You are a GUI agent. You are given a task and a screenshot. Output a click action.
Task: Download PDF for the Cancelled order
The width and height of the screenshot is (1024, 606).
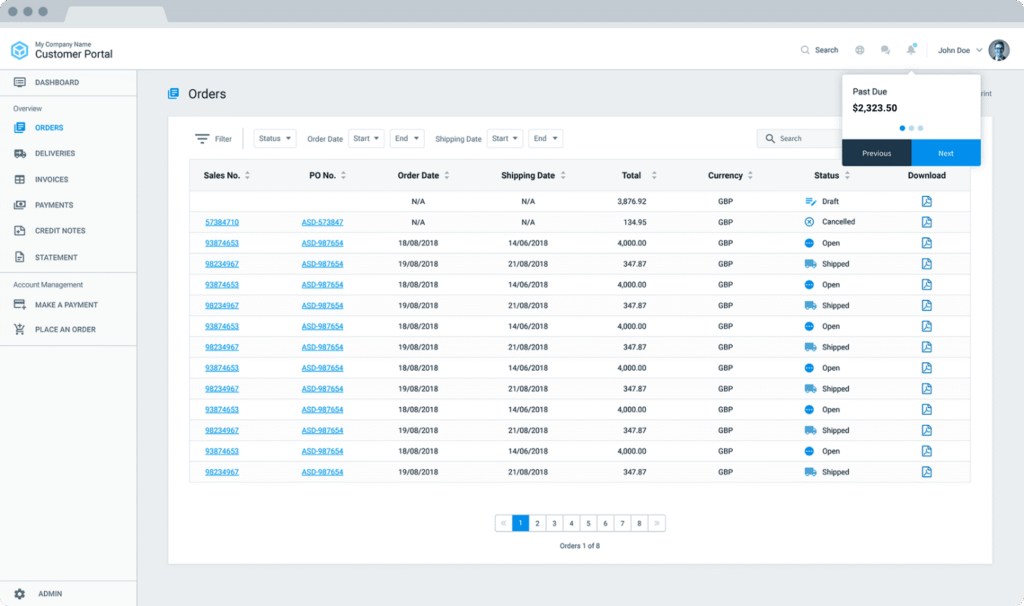926,222
